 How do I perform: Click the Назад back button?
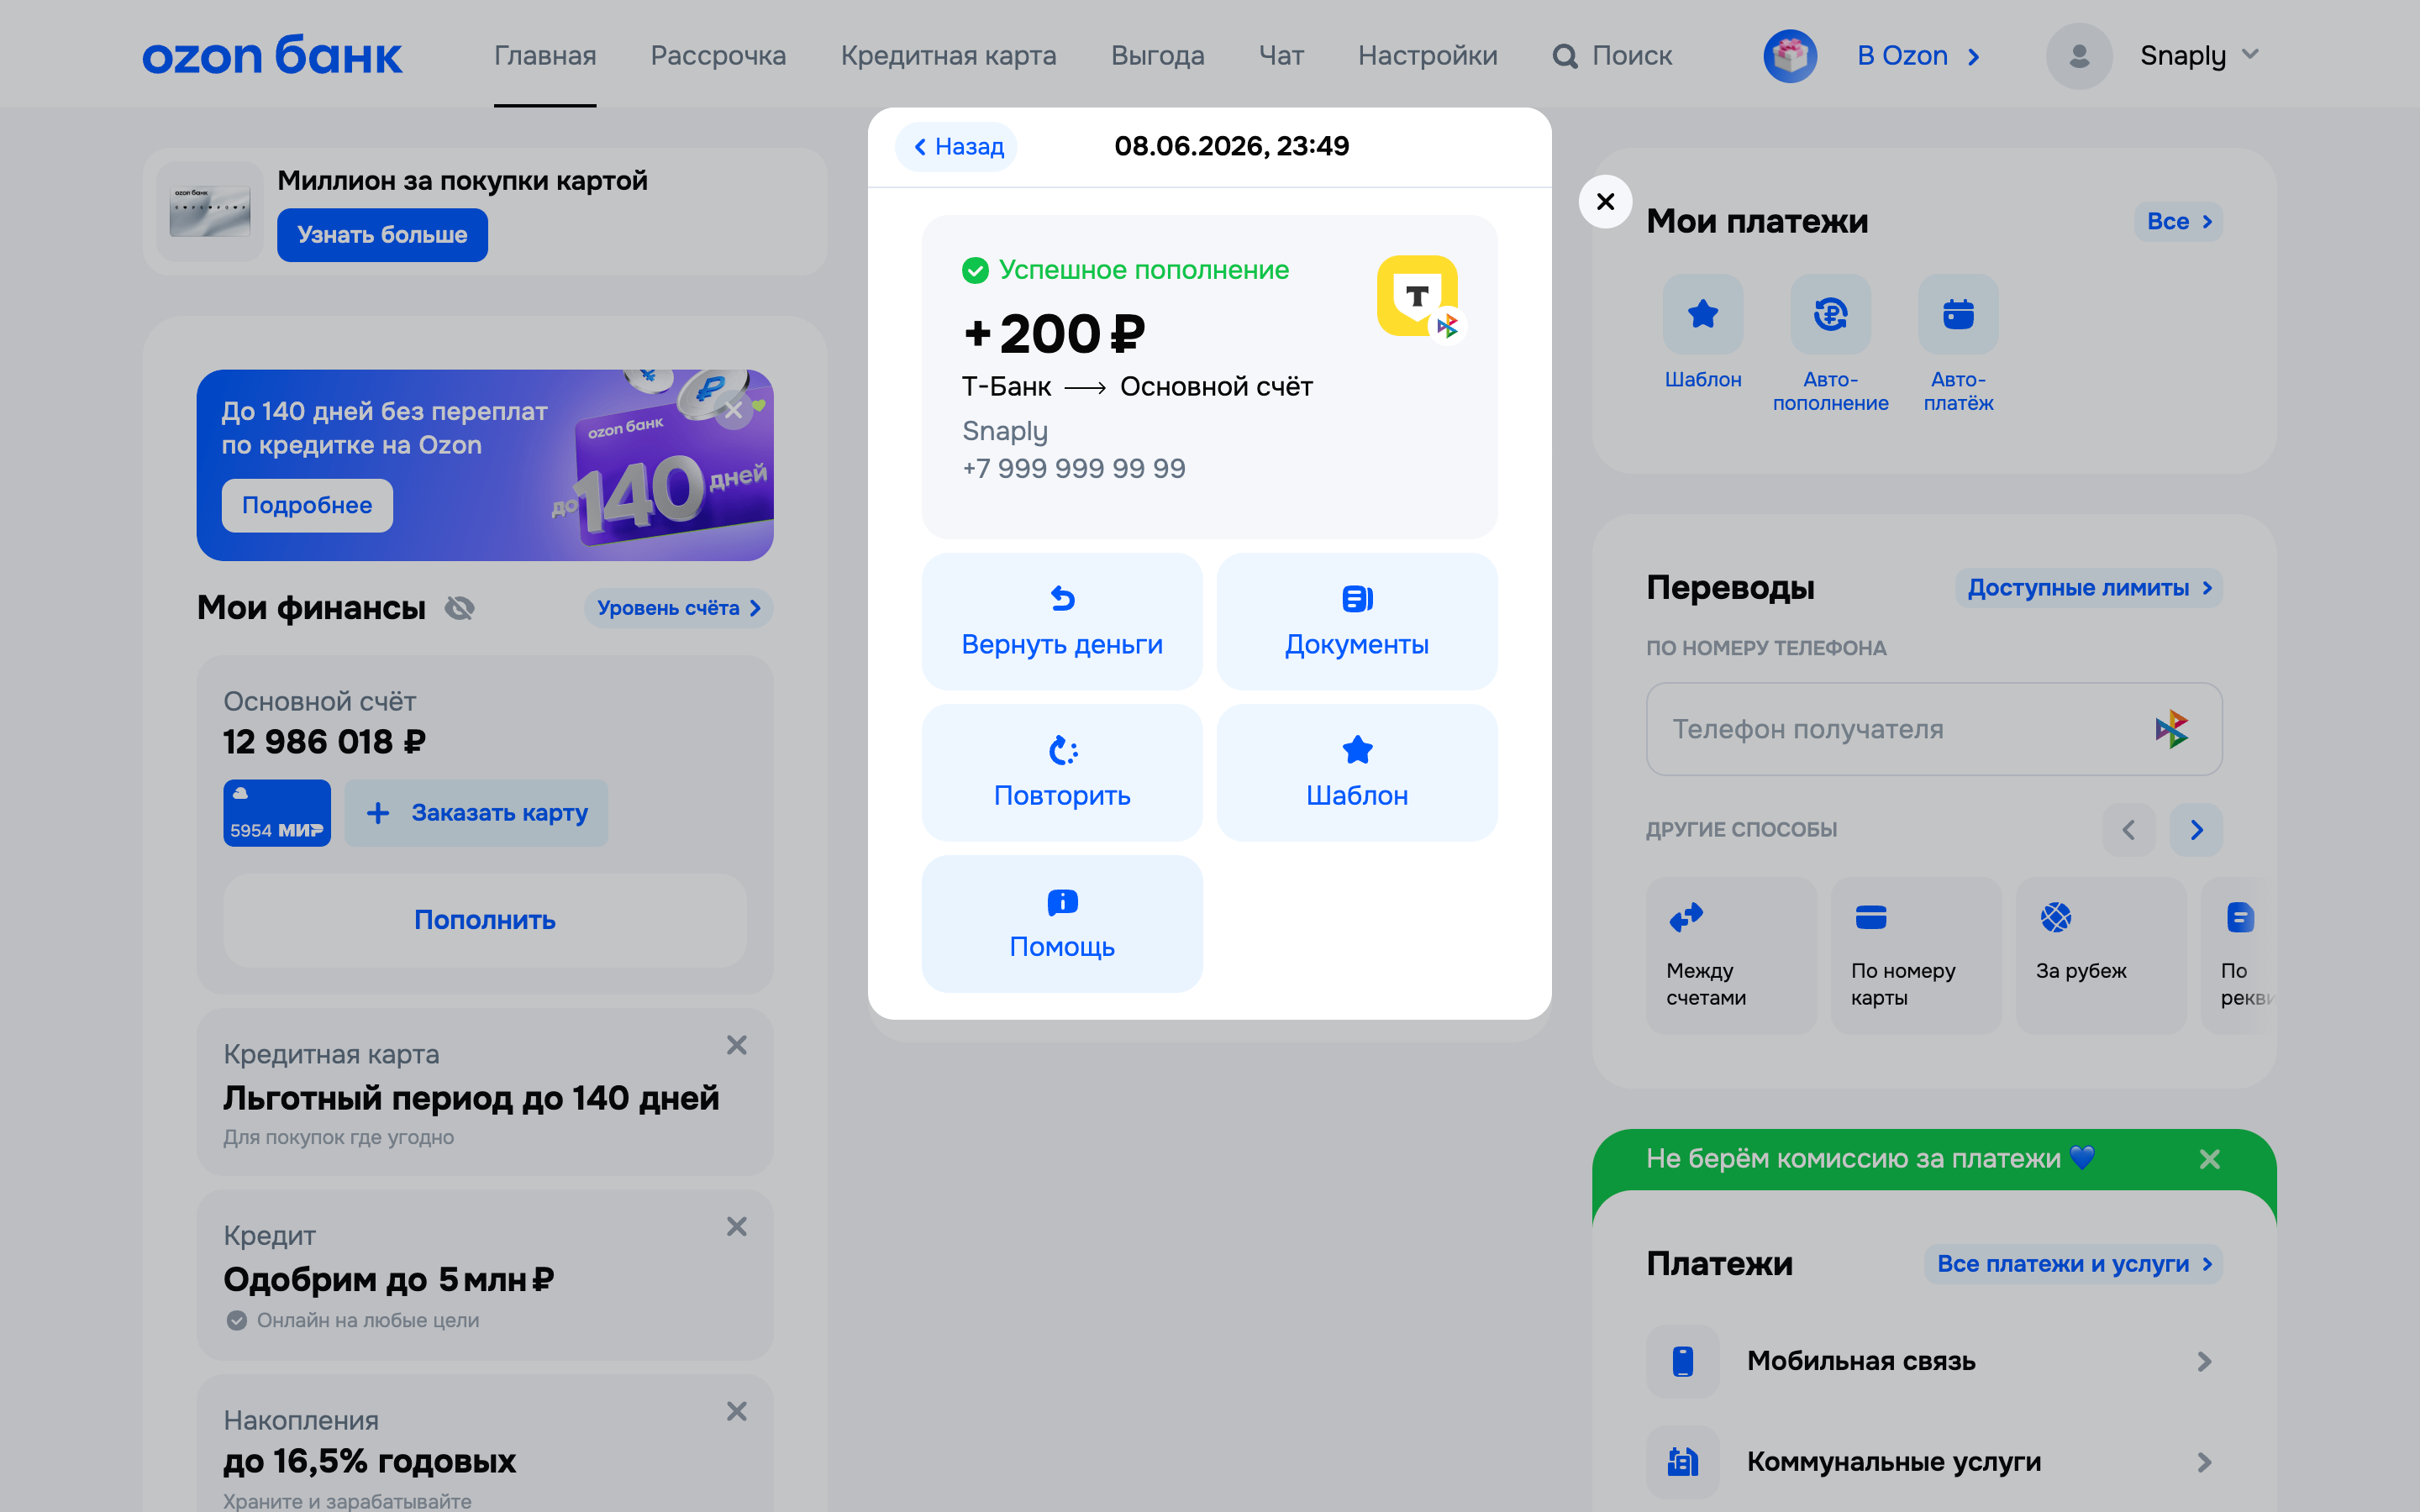tap(957, 147)
